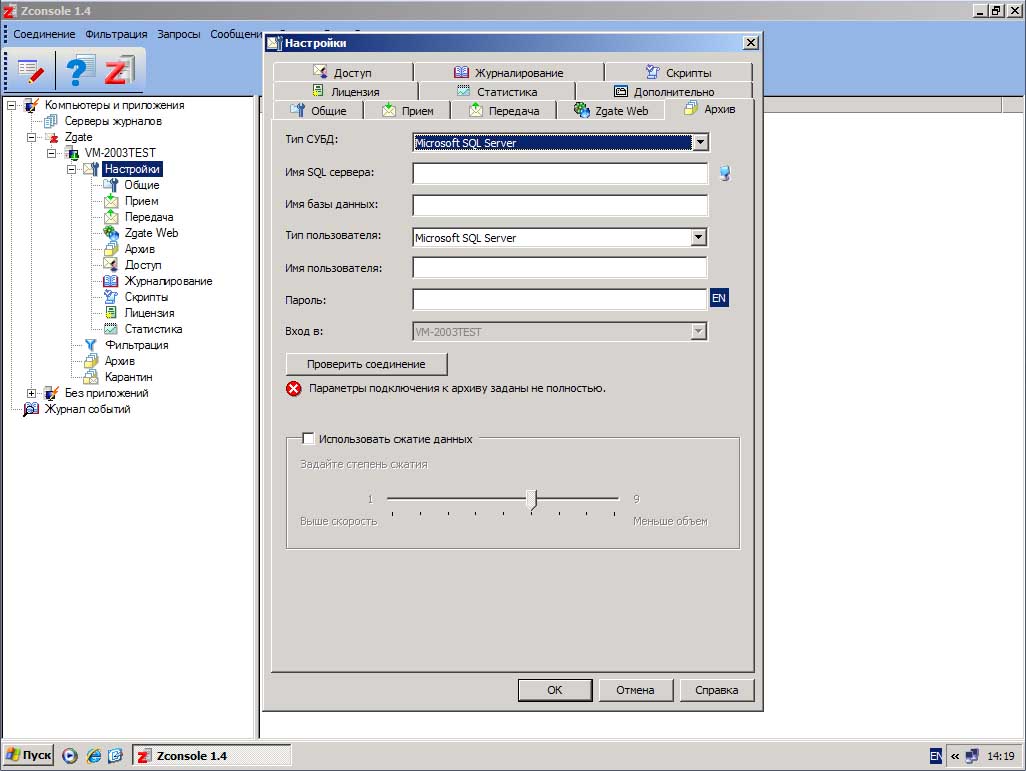Switch to the Дополнительно tab
Screen dimensions: 1026x771
tap(664, 92)
